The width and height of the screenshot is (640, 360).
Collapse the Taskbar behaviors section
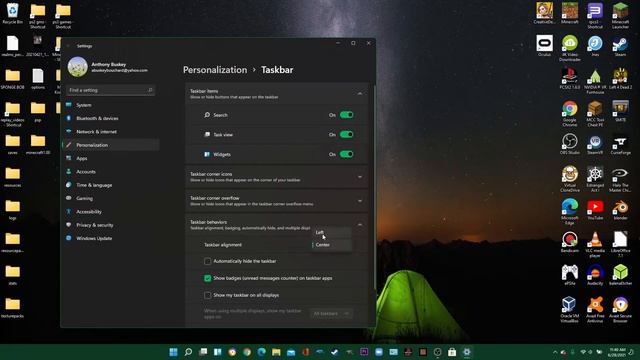click(360, 224)
